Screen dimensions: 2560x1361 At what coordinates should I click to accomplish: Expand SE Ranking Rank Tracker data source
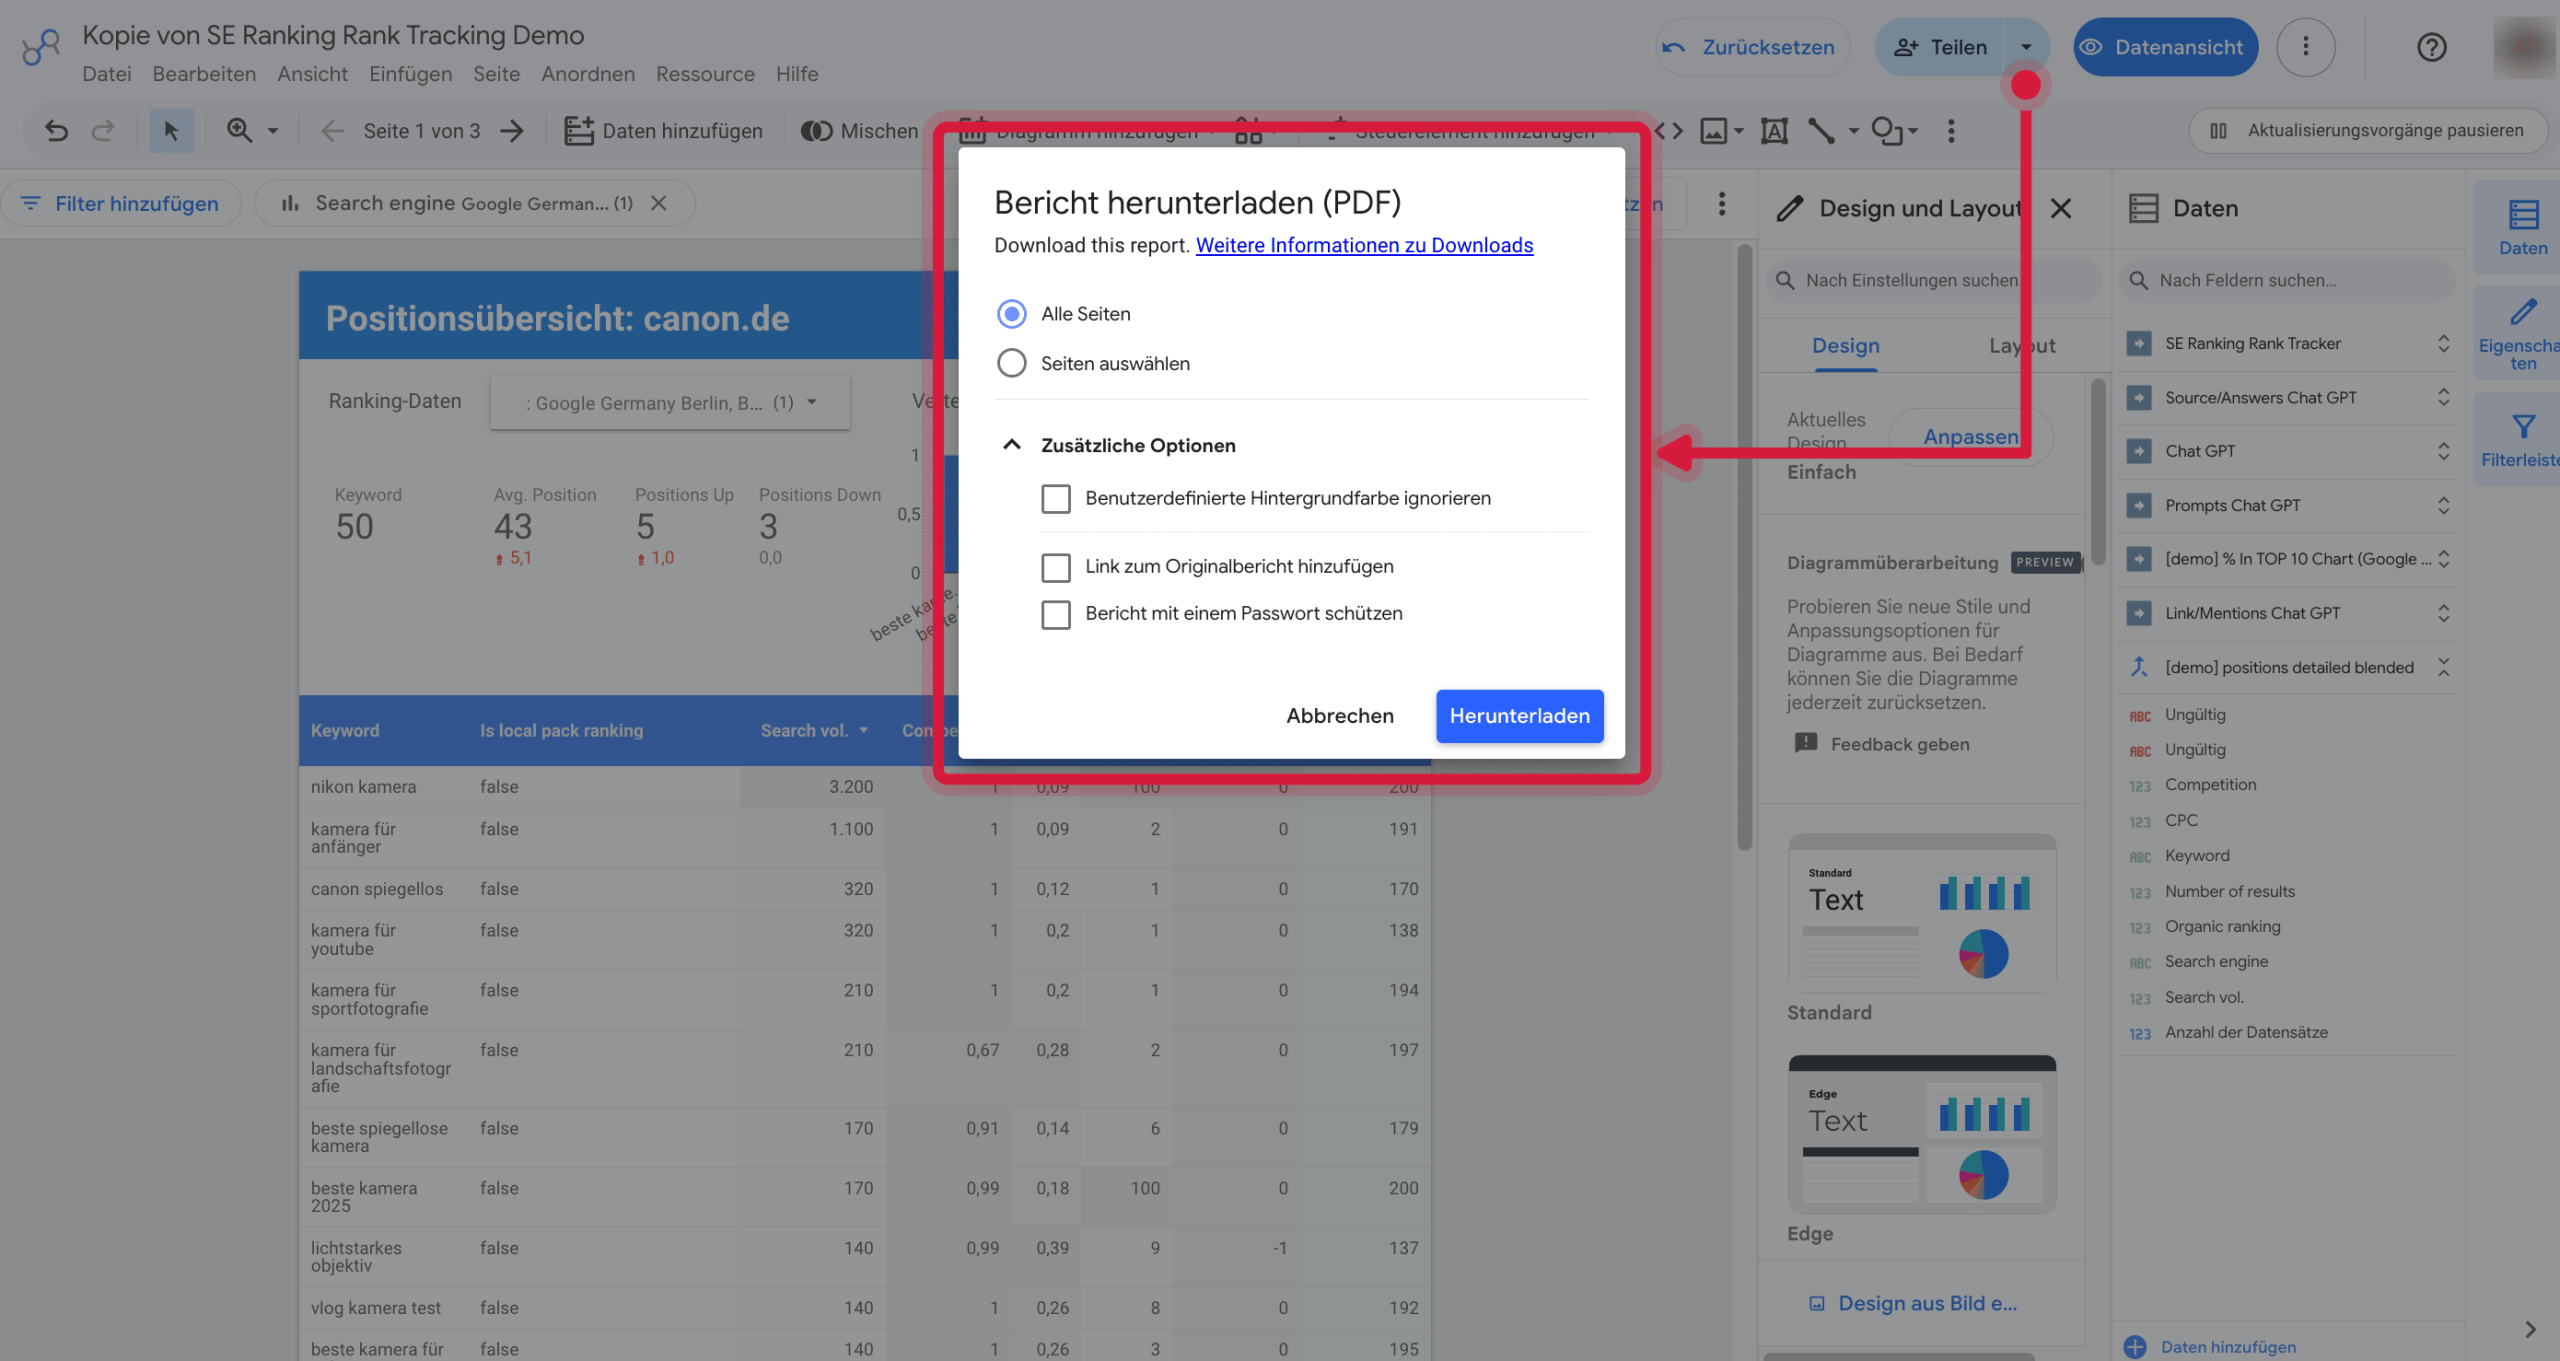(2443, 343)
